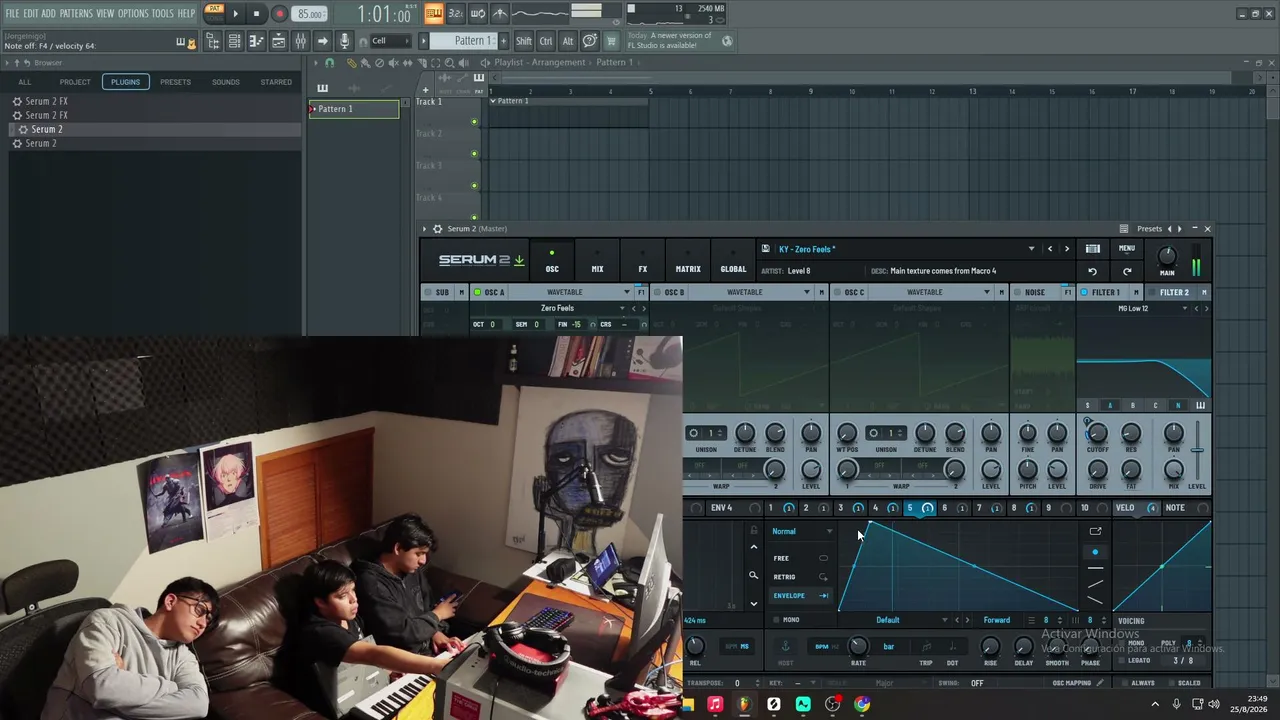1280x720 pixels.
Task: Stop playback with the Stop button
Action: pyautogui.click(x=257, y=14)
